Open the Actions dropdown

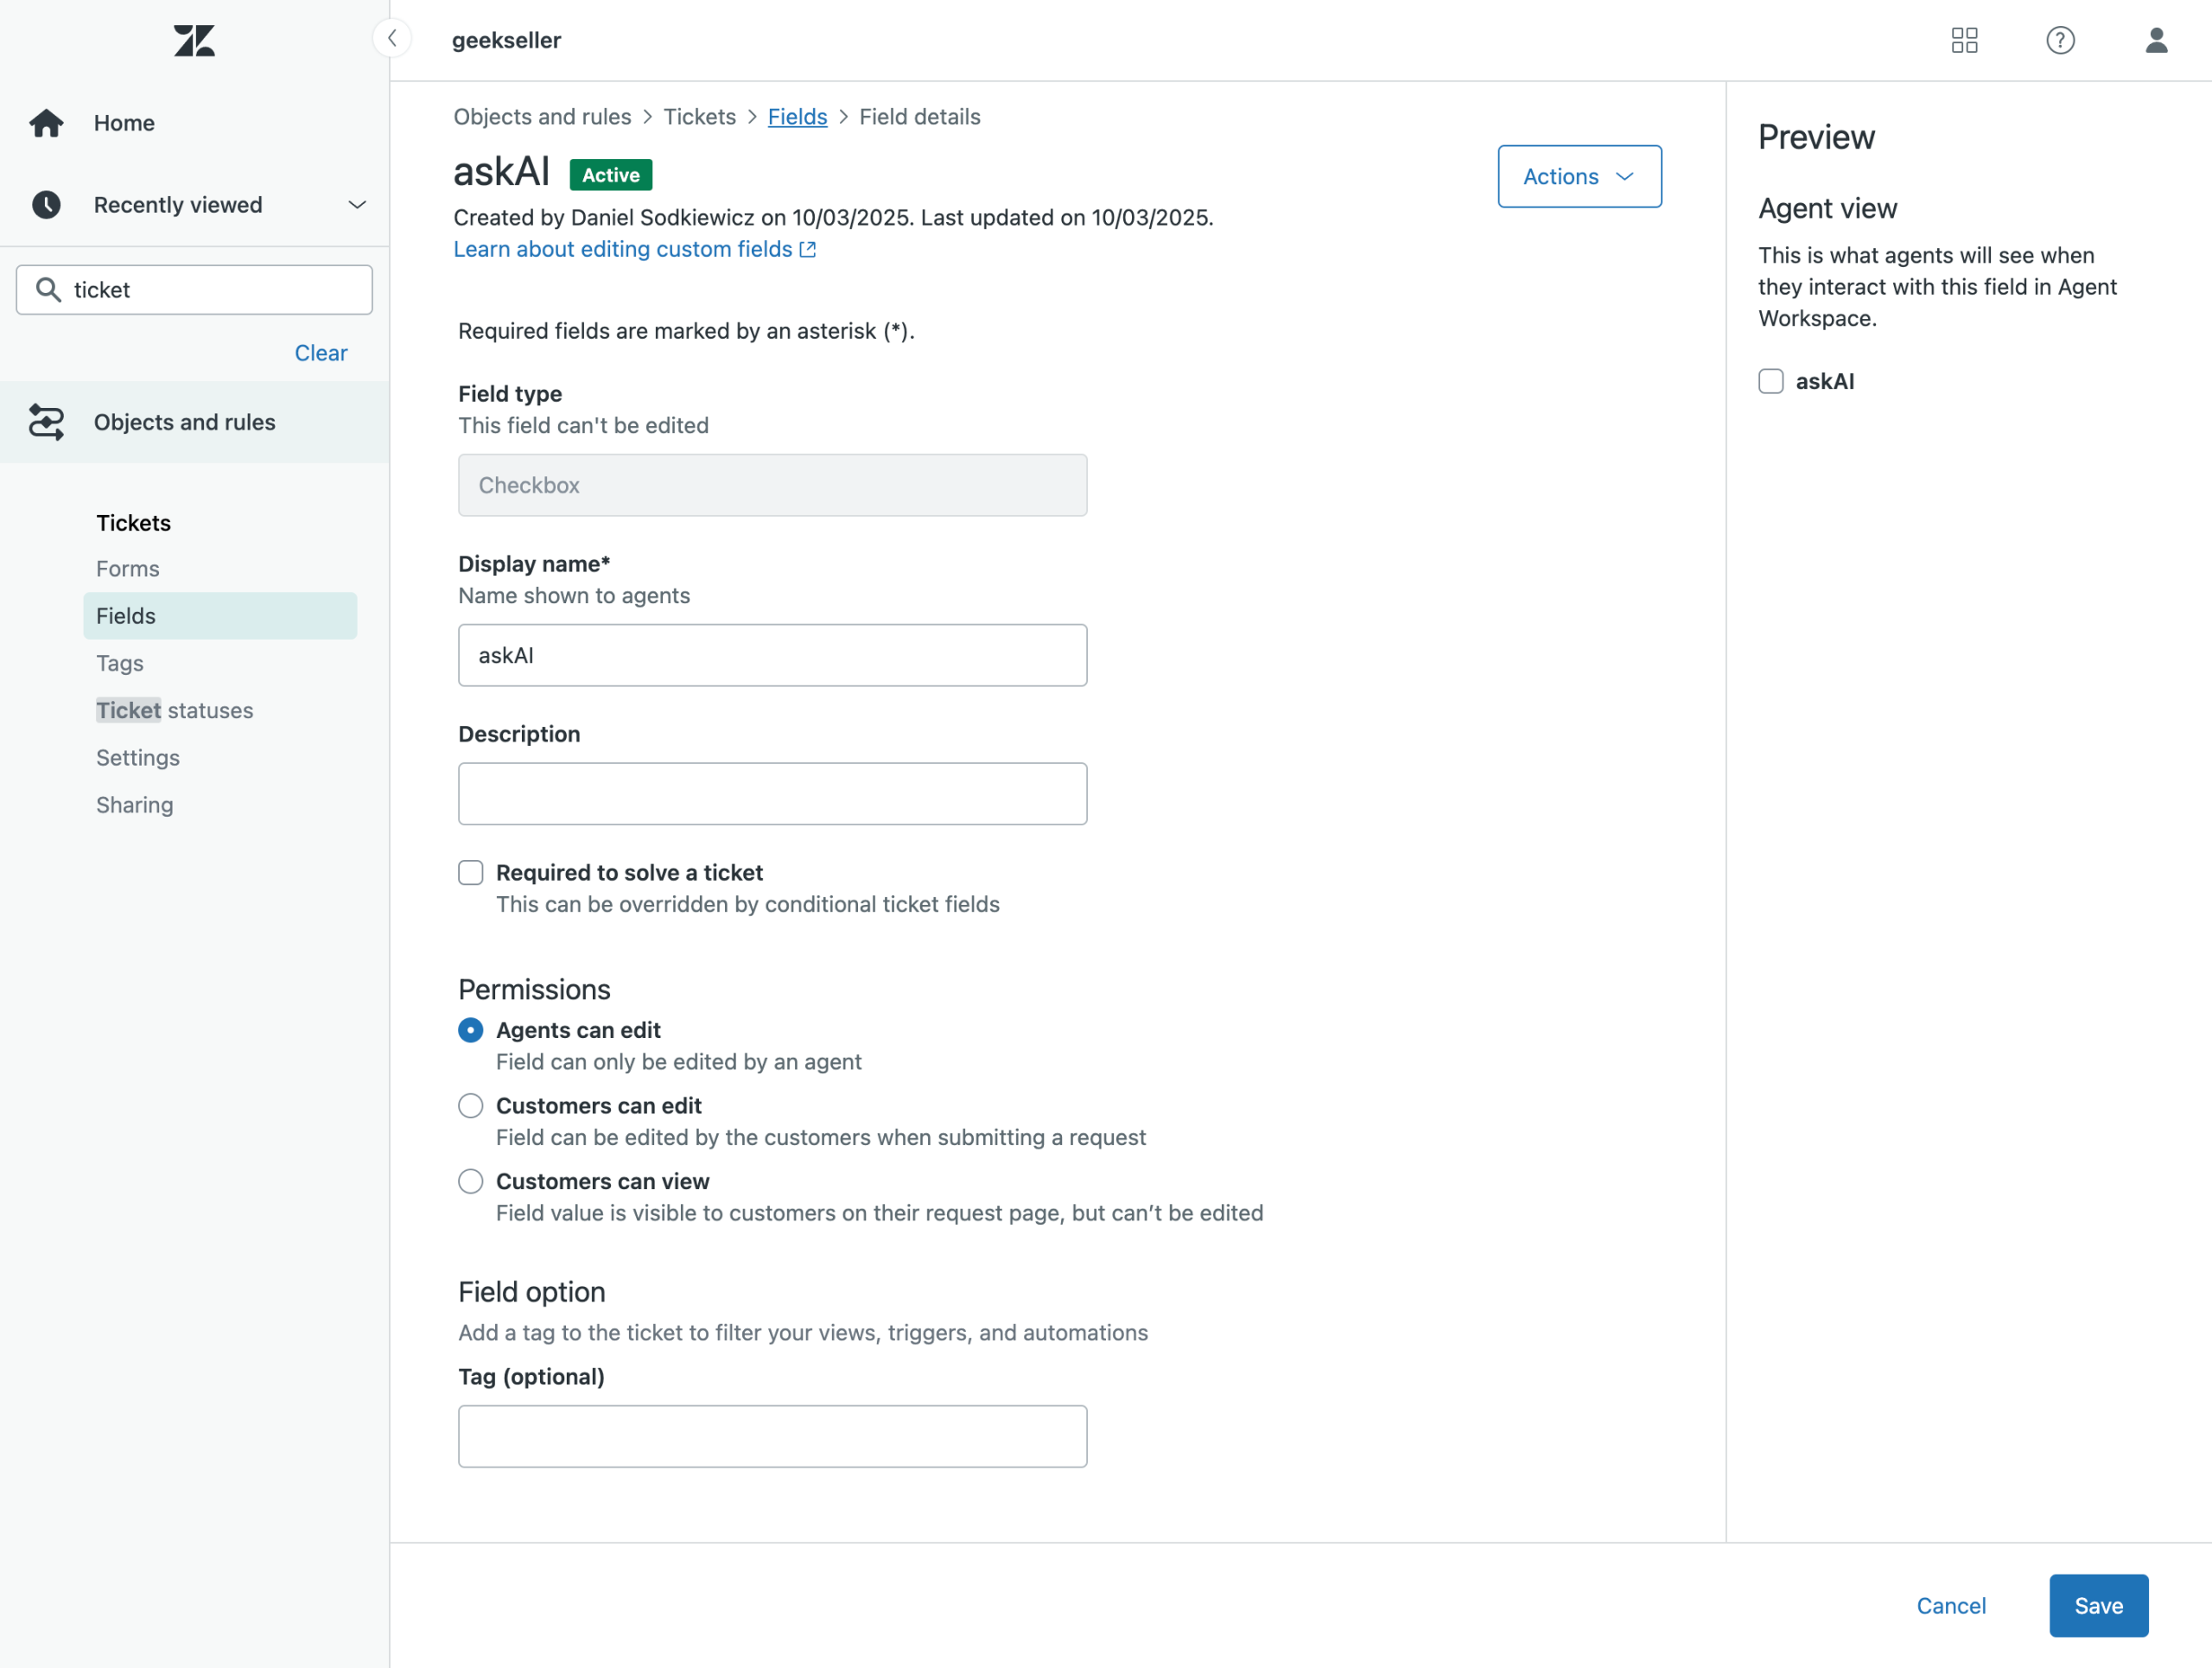(1579, 177)
